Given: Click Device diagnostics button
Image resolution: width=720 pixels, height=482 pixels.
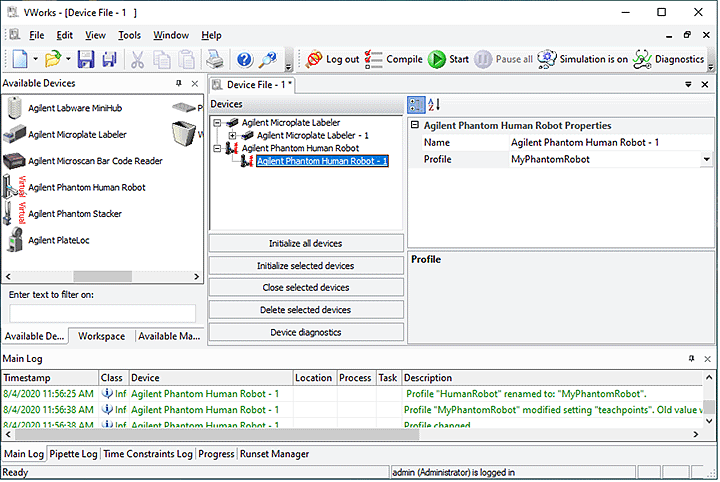Looking at the screenshot, I should (306, 332).
